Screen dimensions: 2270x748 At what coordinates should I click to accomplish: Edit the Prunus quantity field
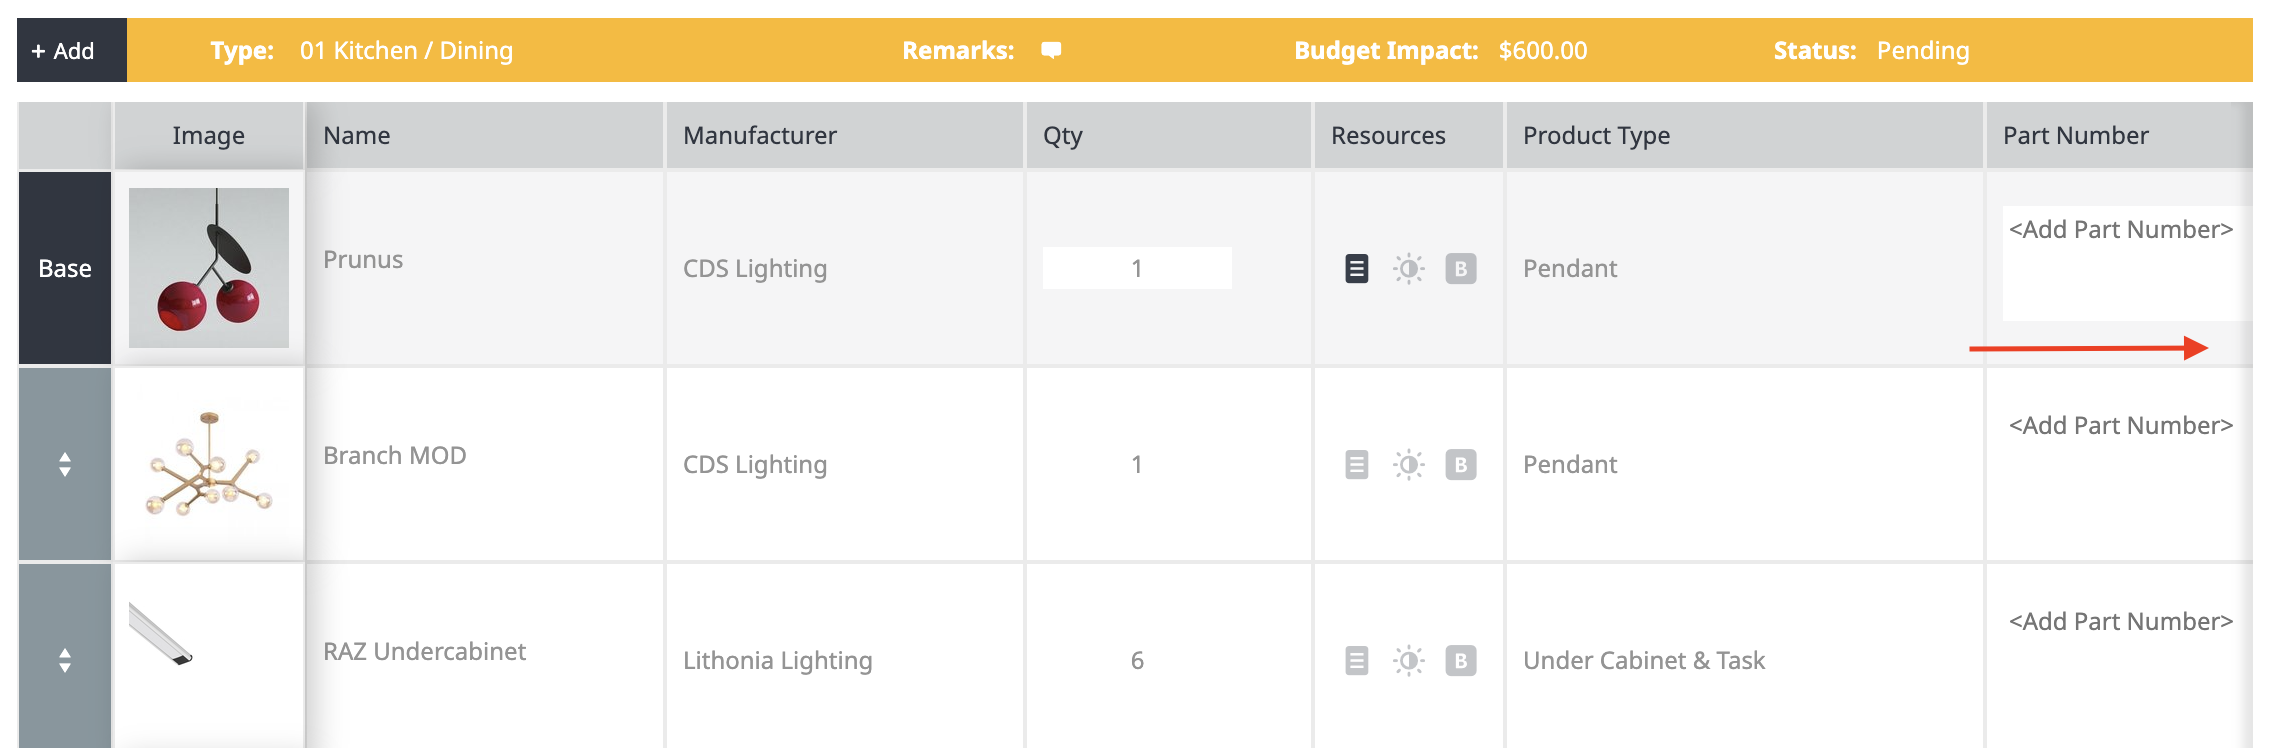[1137, 268]
